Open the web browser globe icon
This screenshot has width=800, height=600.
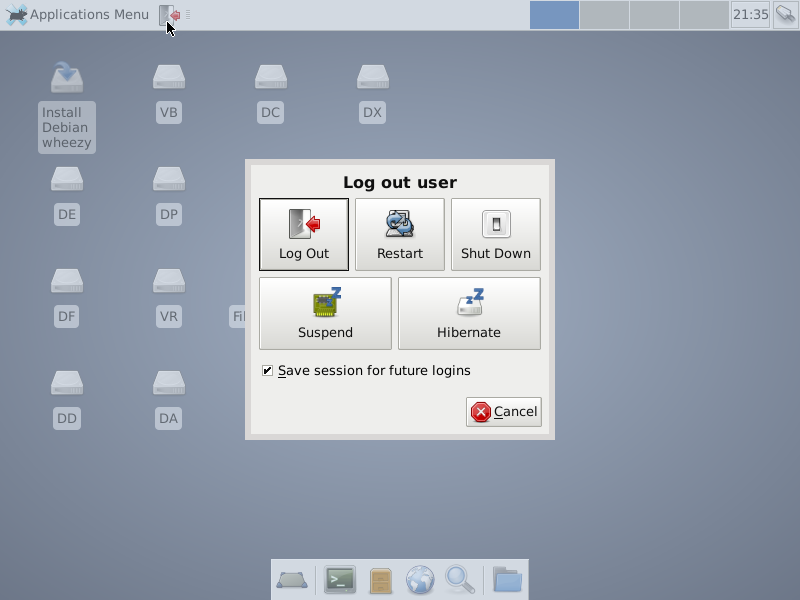pos(420,579)
